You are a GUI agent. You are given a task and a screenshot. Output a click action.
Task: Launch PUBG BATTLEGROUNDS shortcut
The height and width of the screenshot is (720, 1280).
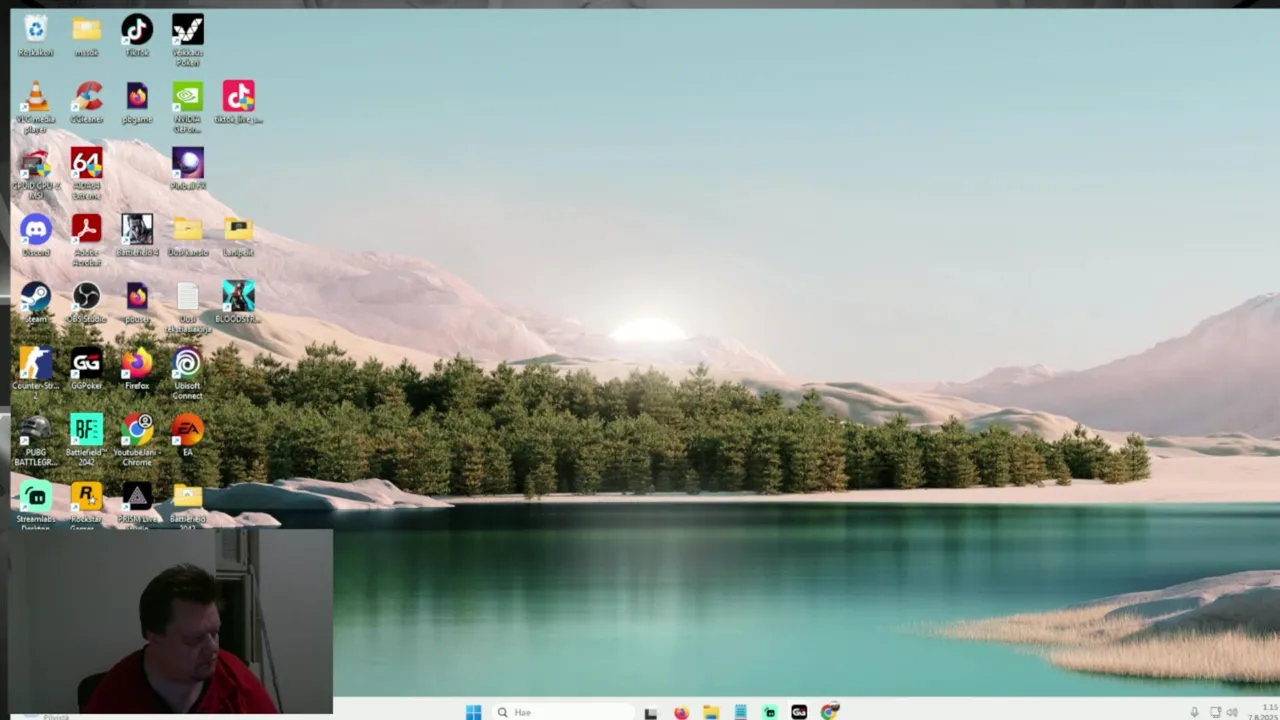36,440
